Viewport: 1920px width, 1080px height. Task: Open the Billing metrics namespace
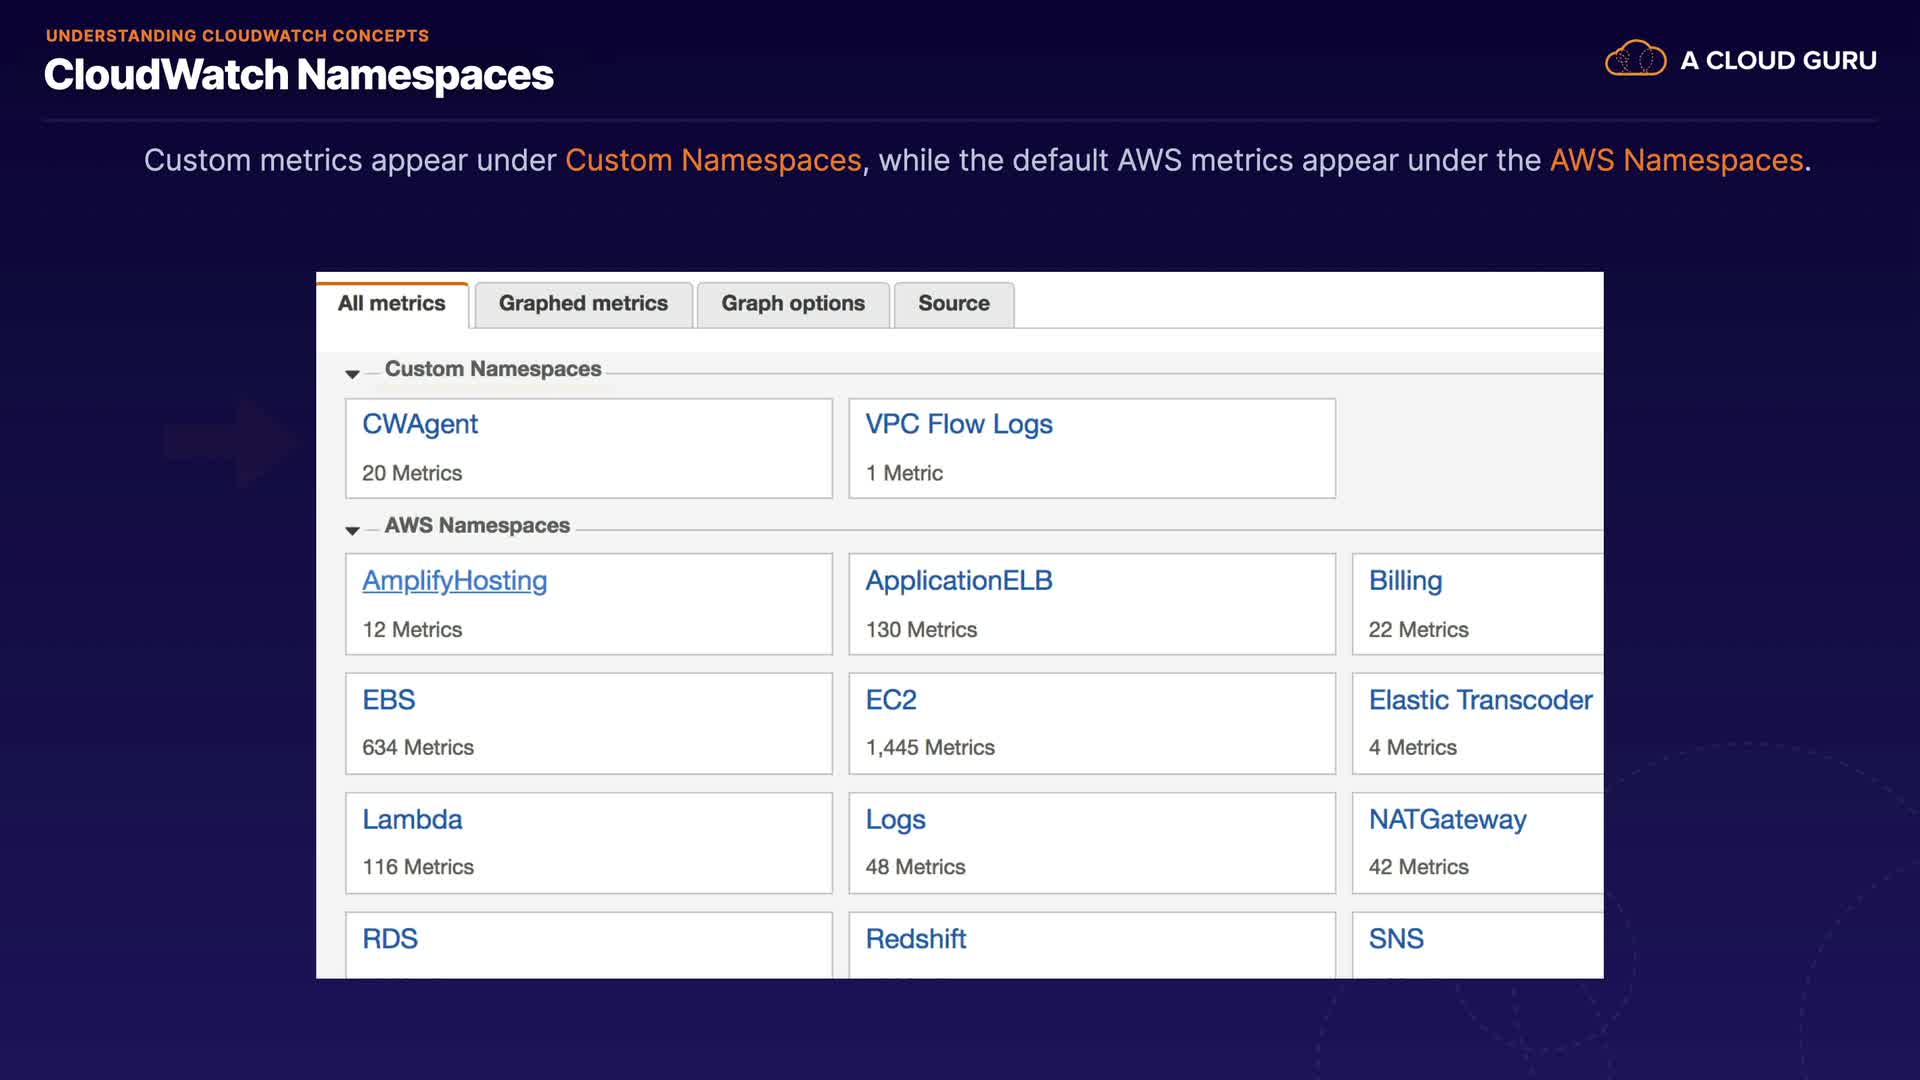(x=1405, y=581)
